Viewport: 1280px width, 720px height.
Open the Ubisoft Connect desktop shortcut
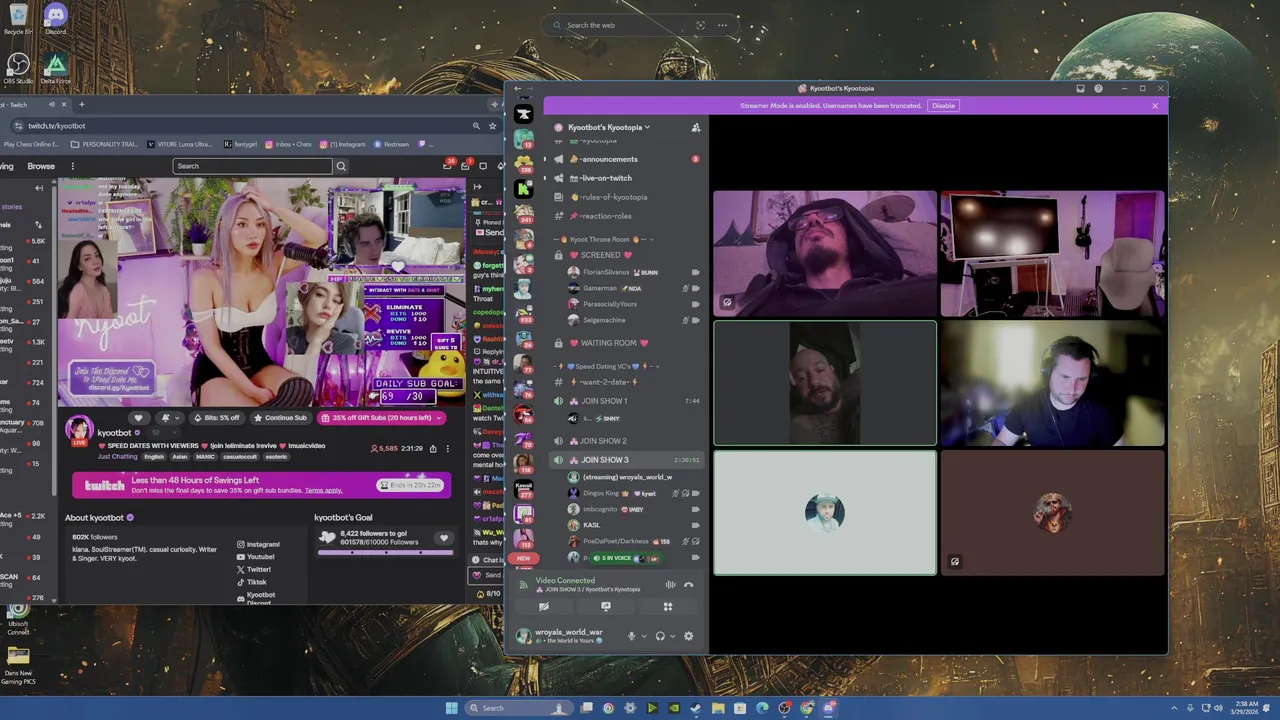(x=18, y=620)
